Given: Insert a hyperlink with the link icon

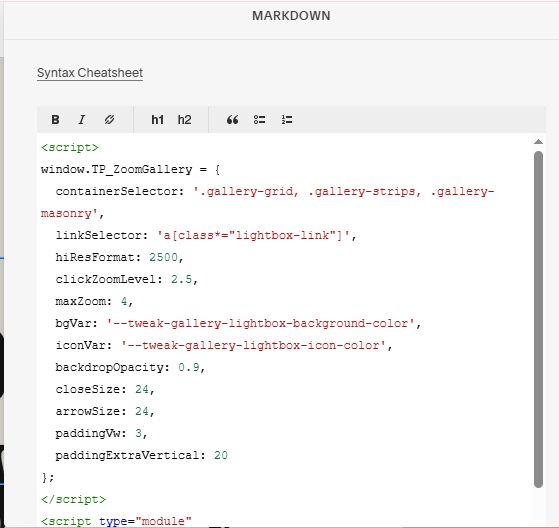Looking at the screenshot, I should pos(109,120).
